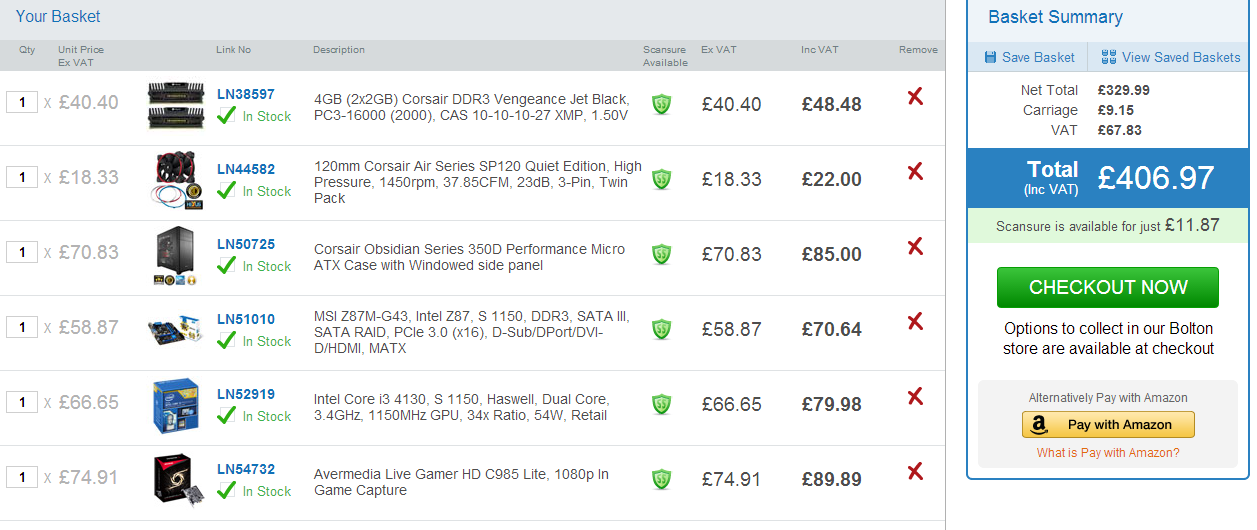1257x530 pixels.
Task: Remove LN44582 Corsair SP120 fans with red X
Action: [x=914, y=172]
